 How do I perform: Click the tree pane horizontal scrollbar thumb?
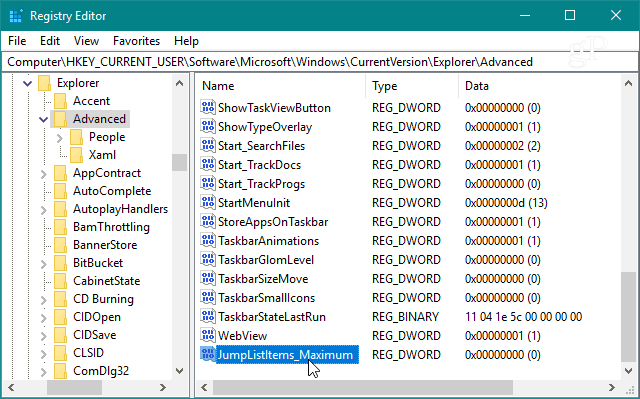(x=74, y=387)
